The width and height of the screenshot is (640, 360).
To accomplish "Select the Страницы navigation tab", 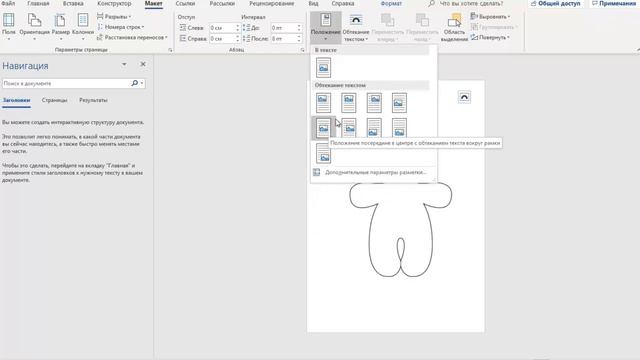I will tap(54, 100).
